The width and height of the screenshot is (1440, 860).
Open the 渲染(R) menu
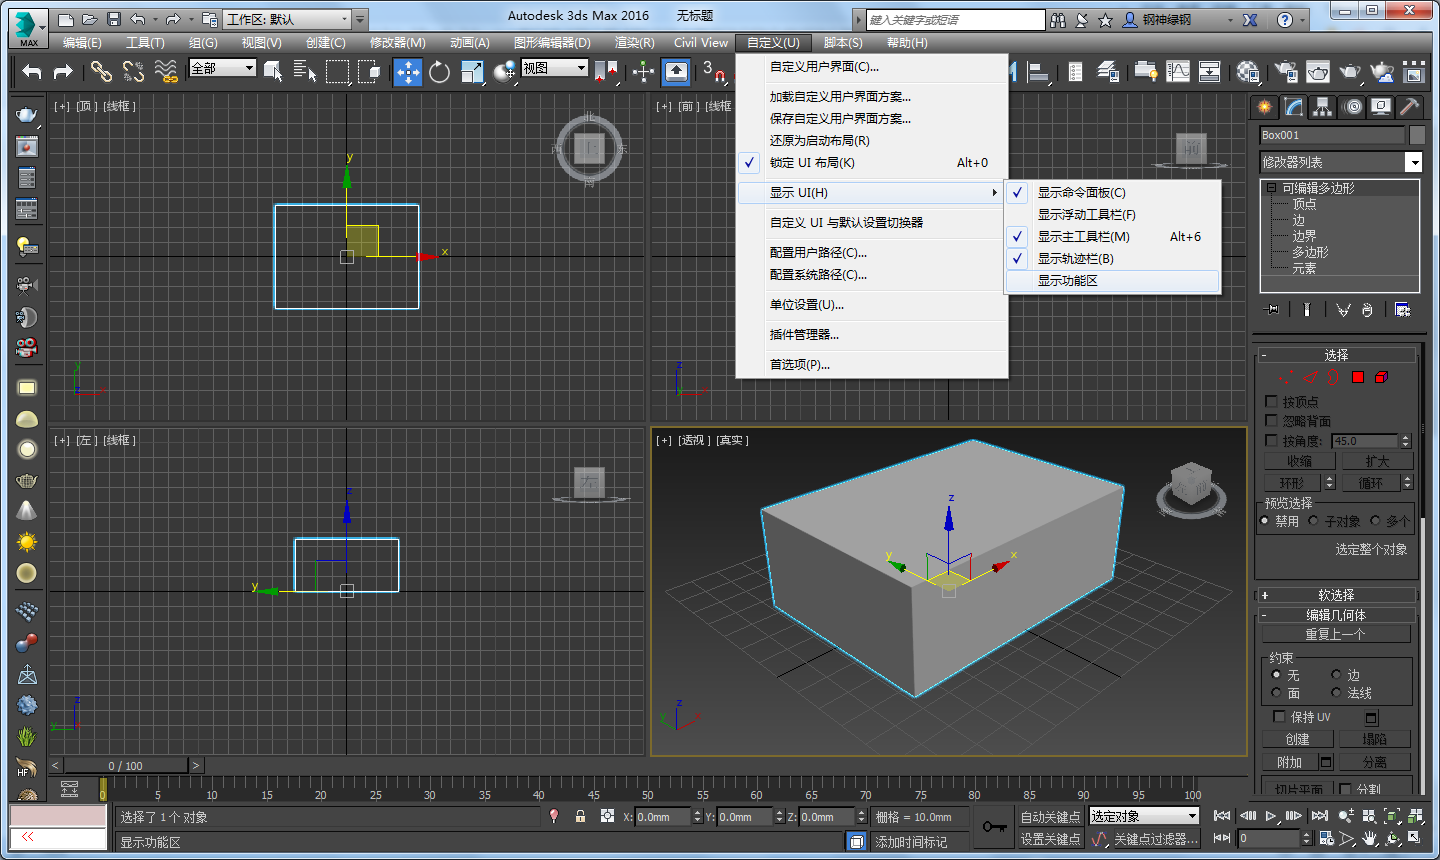pyautogui.click(x=634, y=42)
